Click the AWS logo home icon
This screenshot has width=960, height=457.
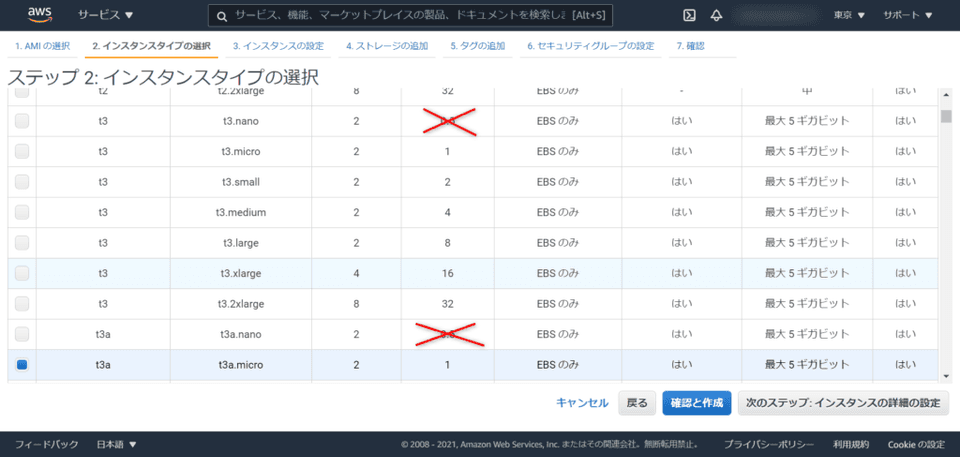click(x=41, y=16)
